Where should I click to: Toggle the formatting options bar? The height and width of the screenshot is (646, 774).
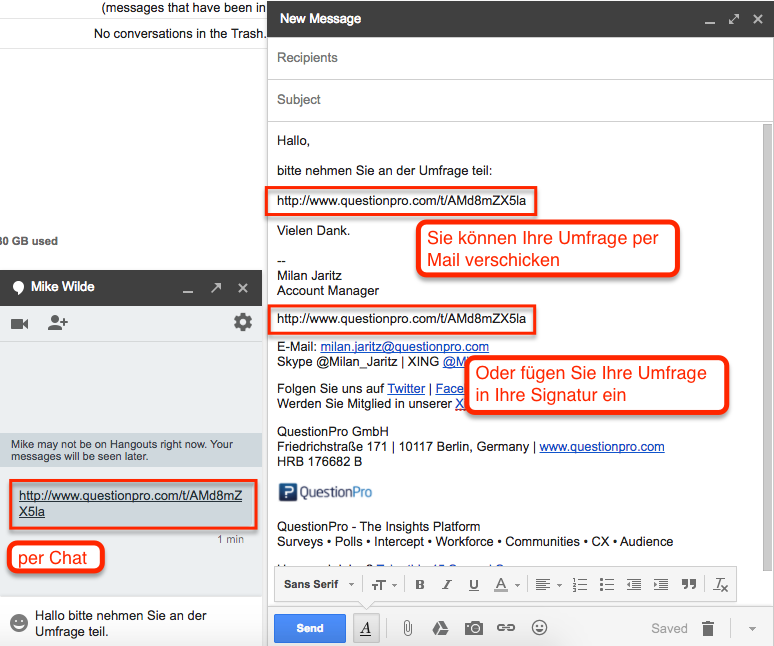(x=366, y=628)
